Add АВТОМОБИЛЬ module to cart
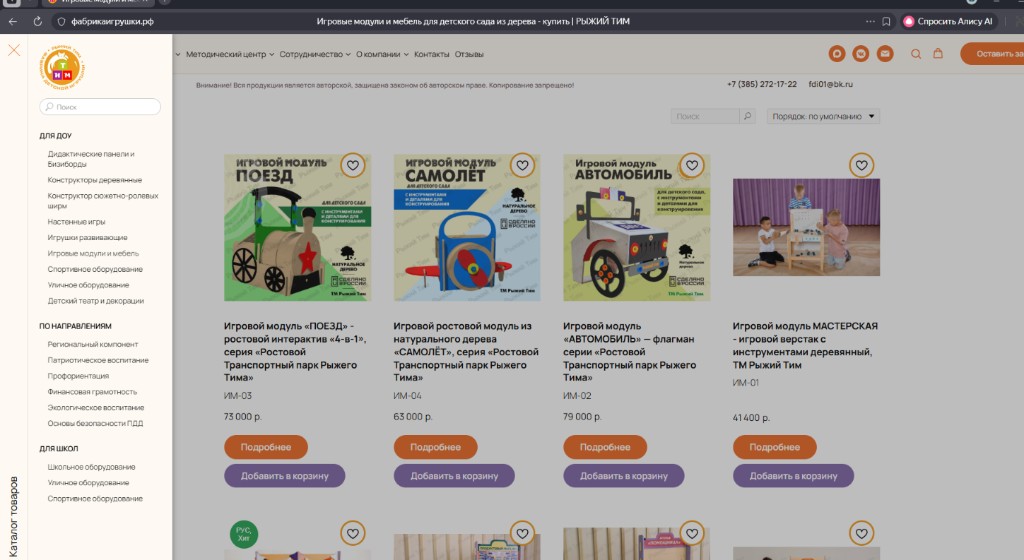1024x560 pixels. pyautogui.click(x=624, y=476)
